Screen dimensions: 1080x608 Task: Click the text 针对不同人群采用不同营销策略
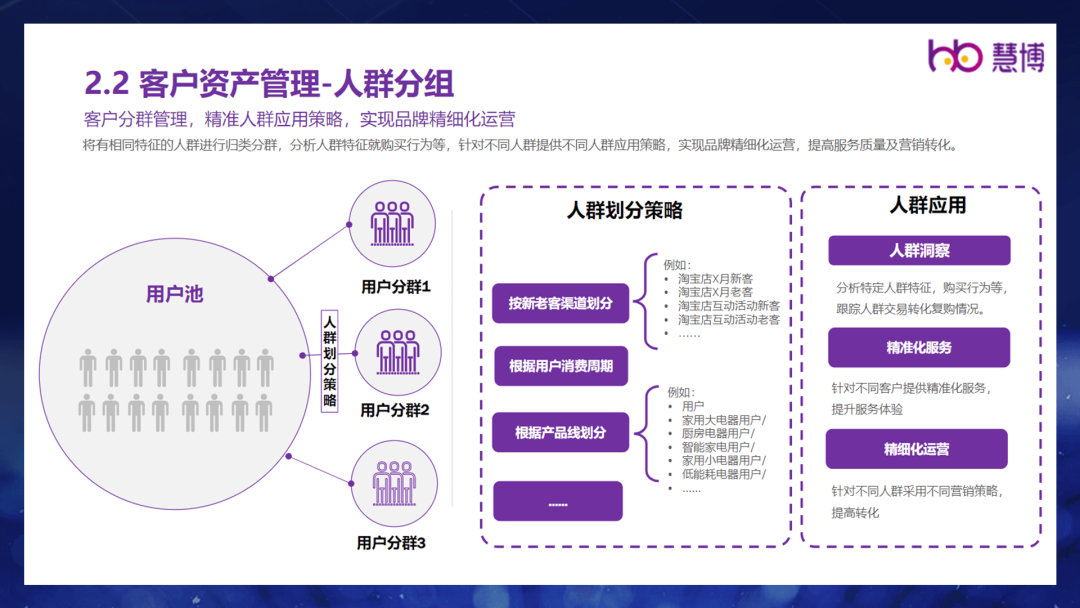917,491
